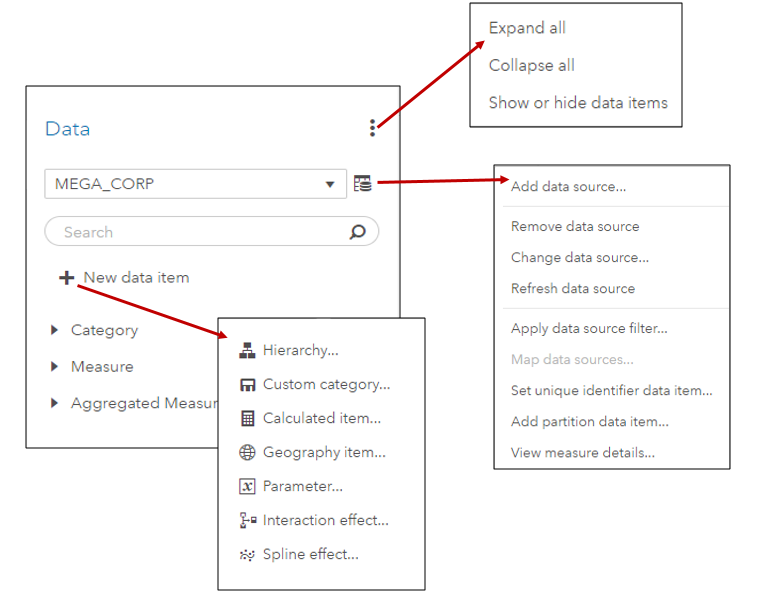
Task: Expand the Category group
Action: pyautogui.click(x=55, y=330)
